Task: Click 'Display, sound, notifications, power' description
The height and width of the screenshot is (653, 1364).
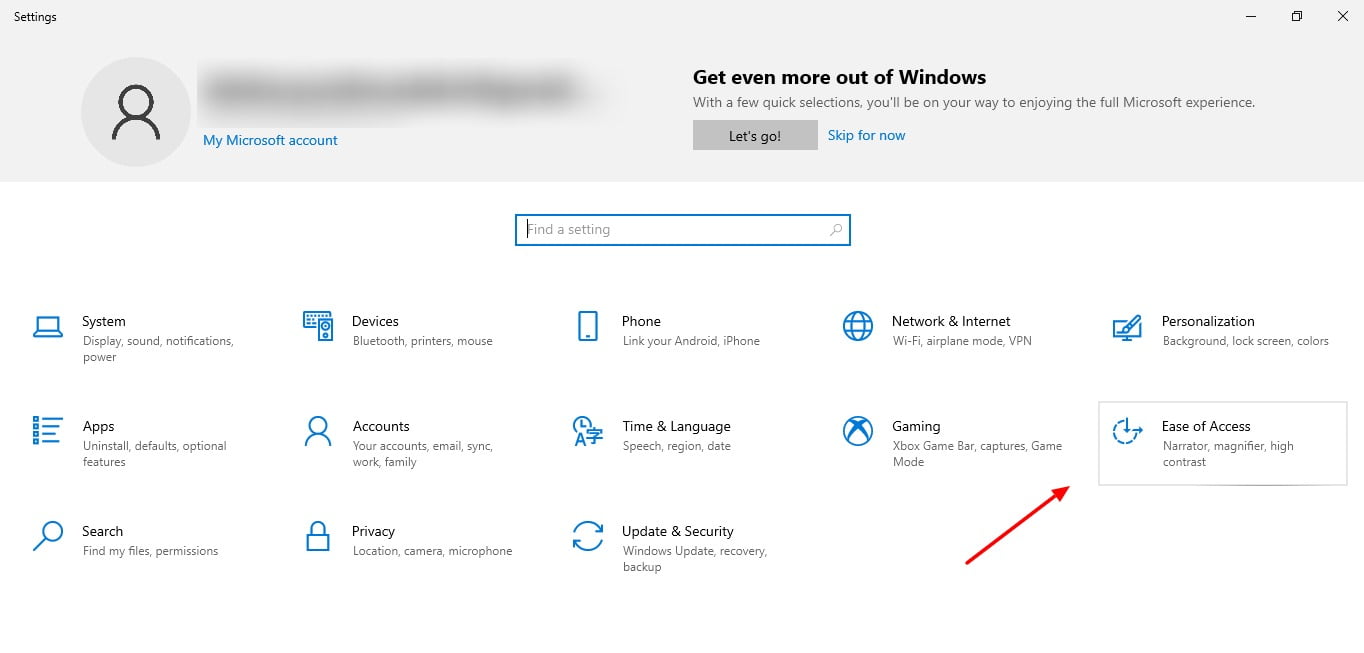Action: click(x=158, y=349)
